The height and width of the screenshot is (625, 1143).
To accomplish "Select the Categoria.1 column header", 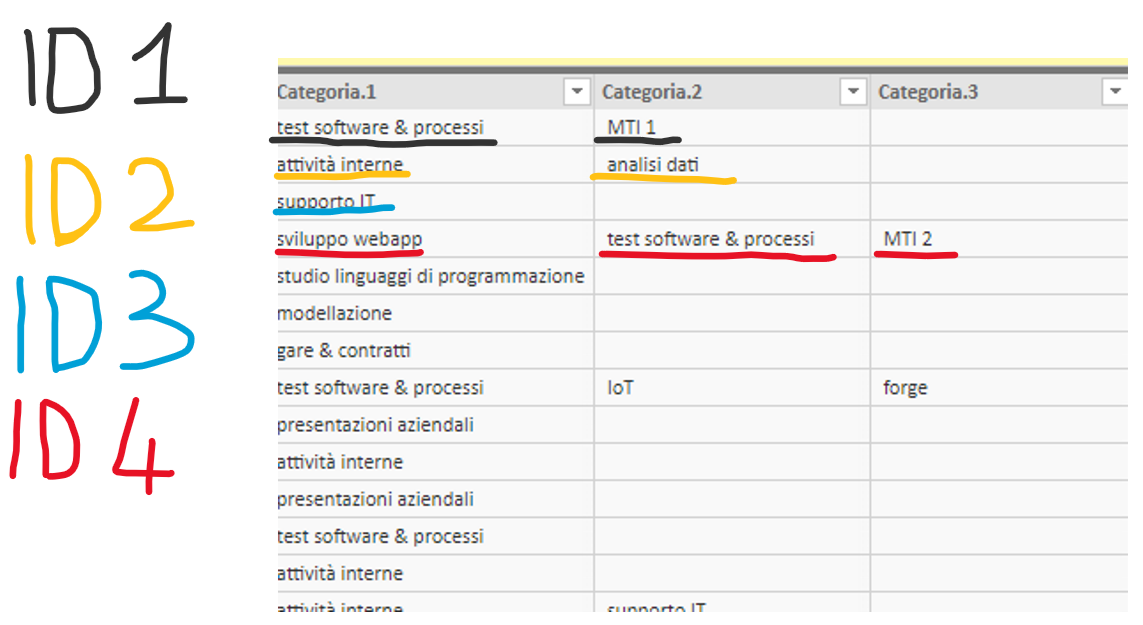I will tap(436, 92).
